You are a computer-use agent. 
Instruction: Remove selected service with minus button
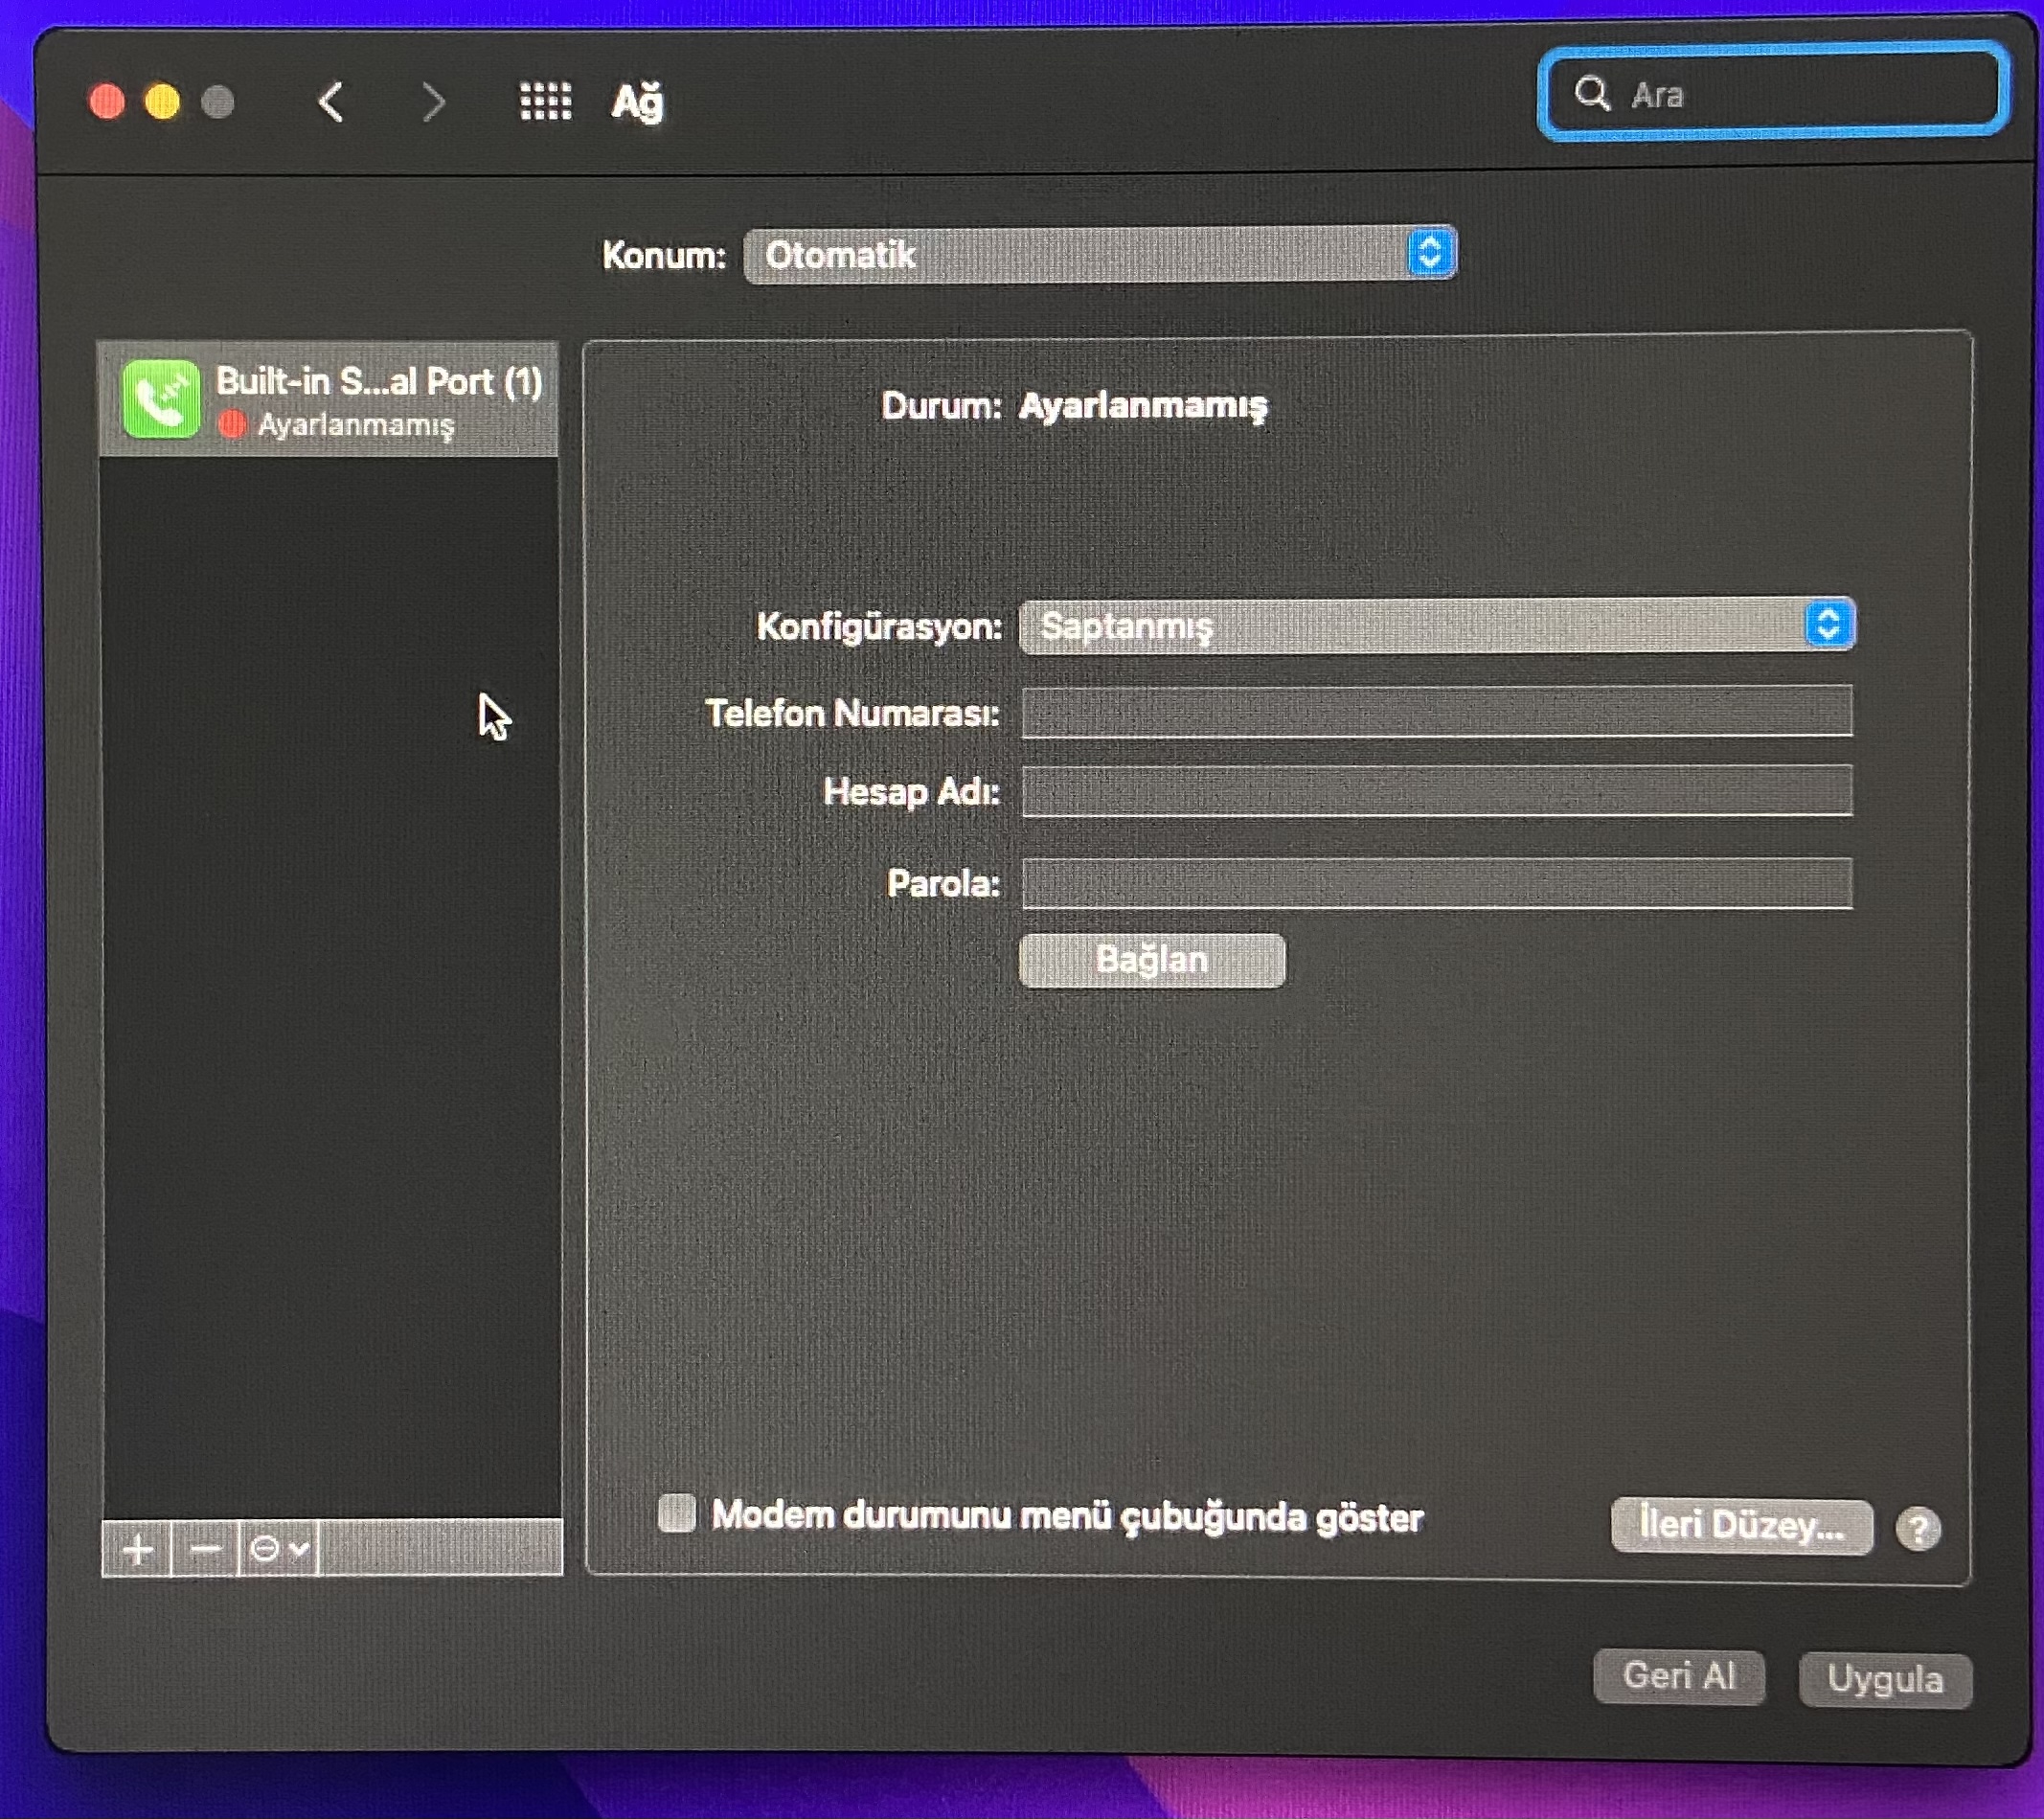[x=205, y=1550]
